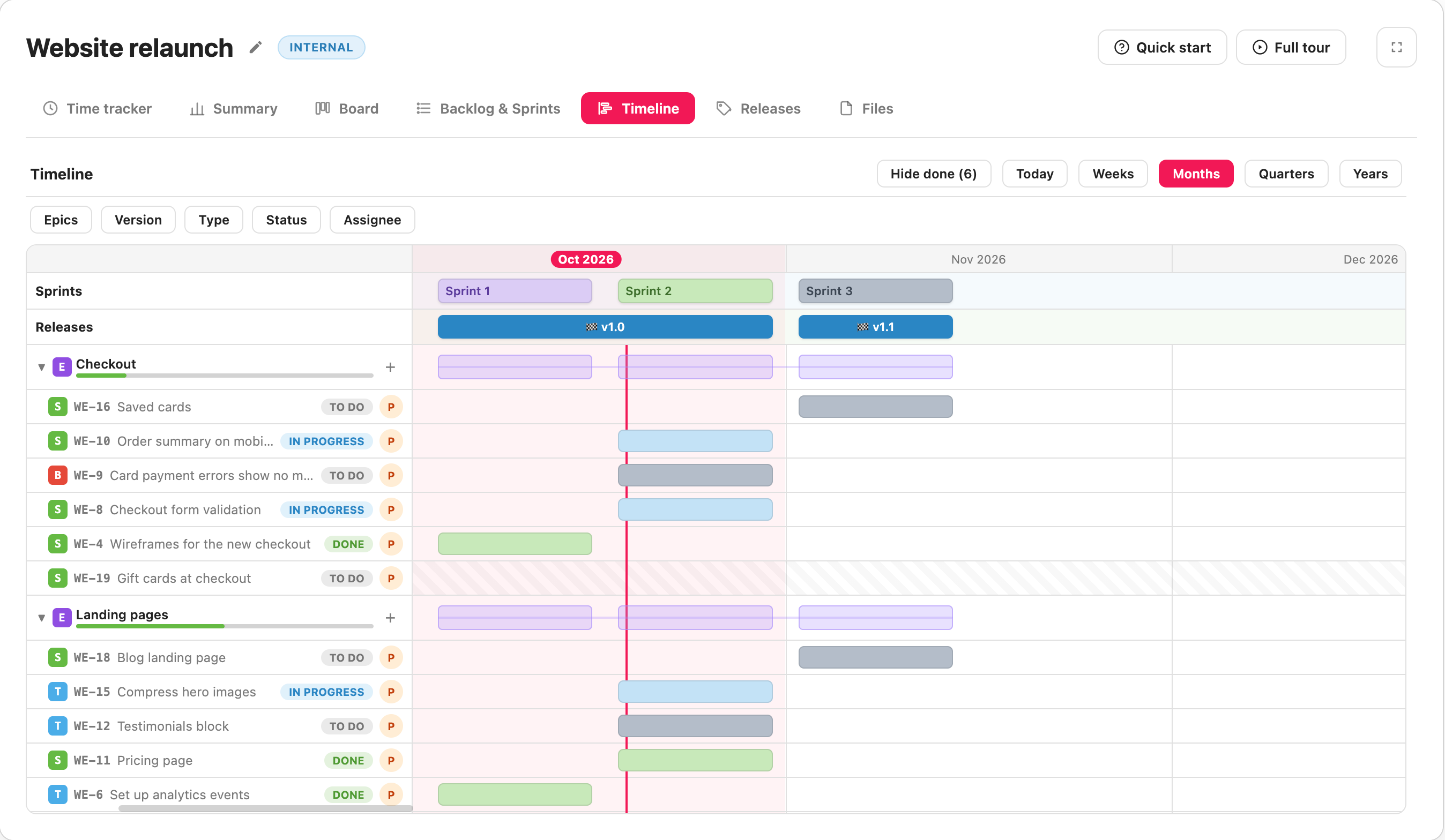The width and height of the screenshot is (1445, 840).
Task: Click the Quick start button
Action: 1162,47
